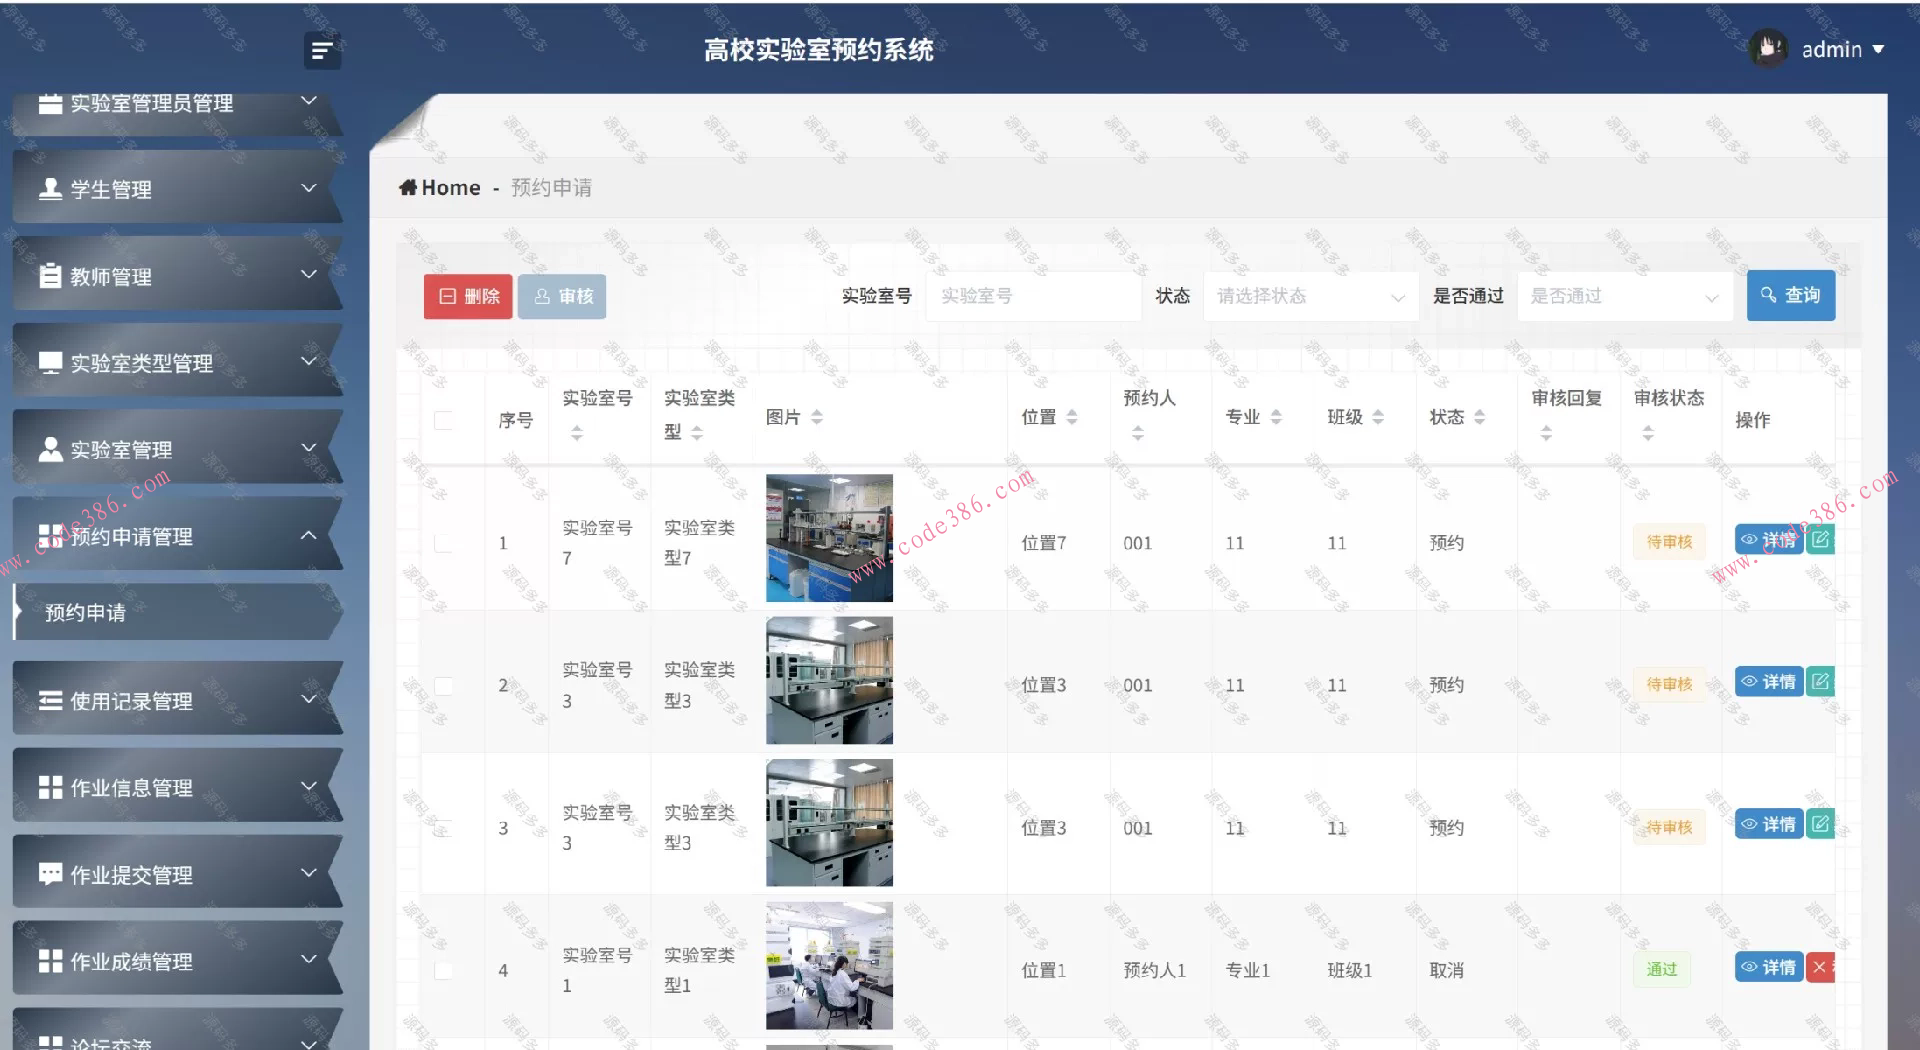
Task: Edit row 1 via the green pencil icon
Action: 1822,538
